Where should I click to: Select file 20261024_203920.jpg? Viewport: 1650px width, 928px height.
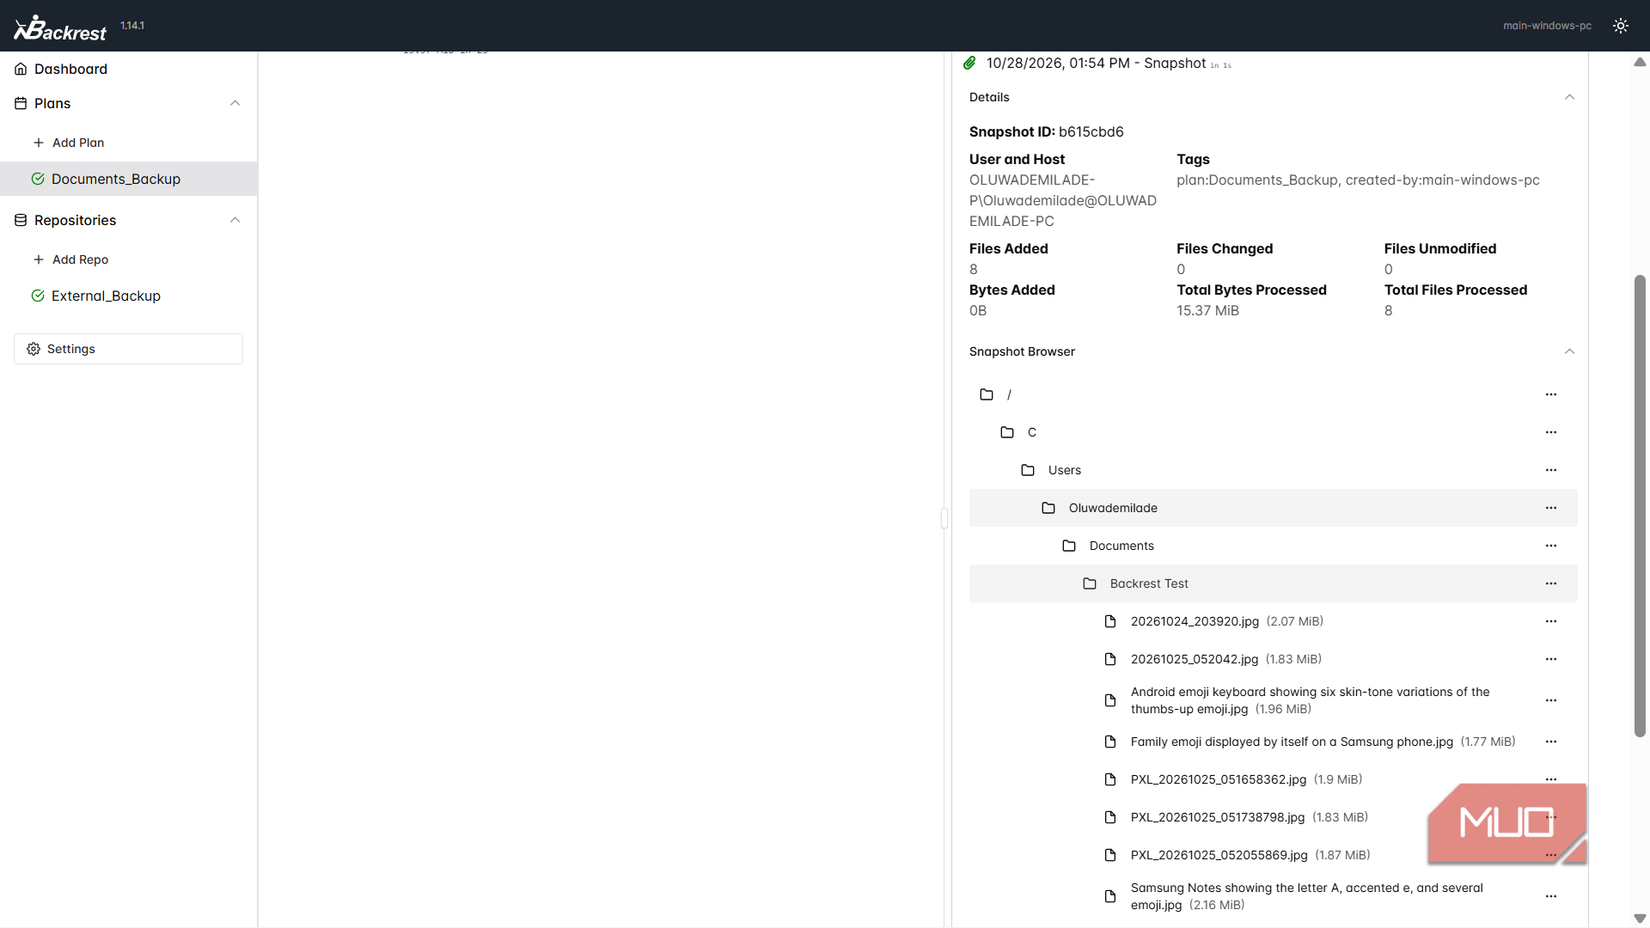pyautogui.click(x=1194, y=621)
